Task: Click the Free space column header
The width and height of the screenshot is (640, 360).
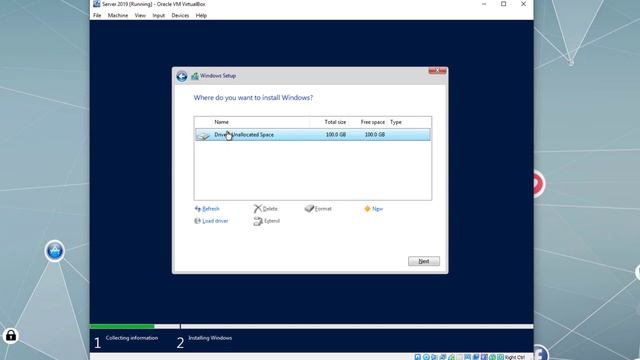Action: point(373,122)
